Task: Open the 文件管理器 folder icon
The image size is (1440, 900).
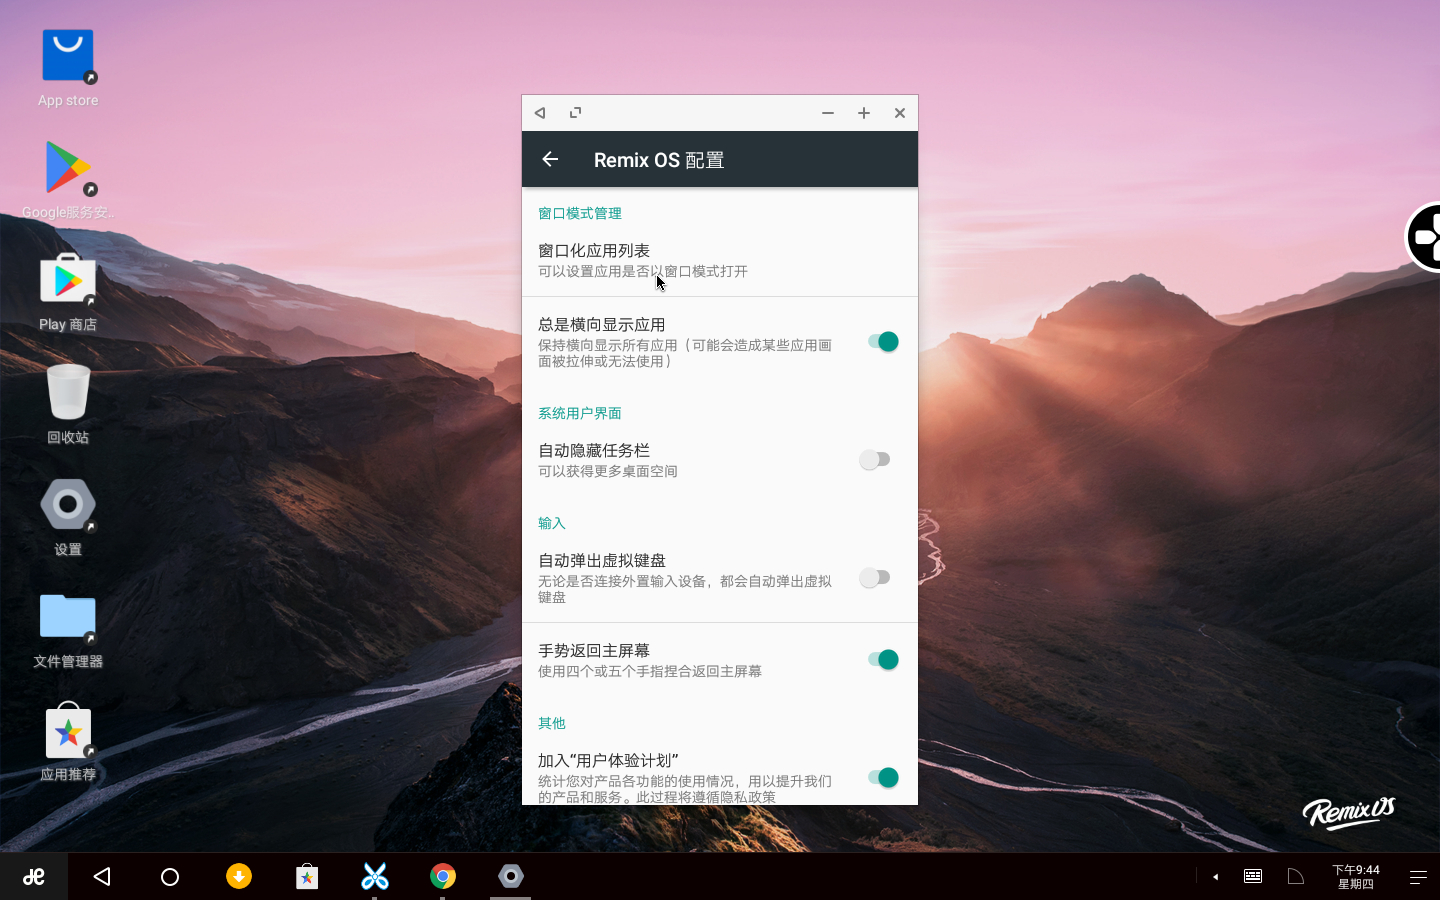Action: click(x=68, y=629)
